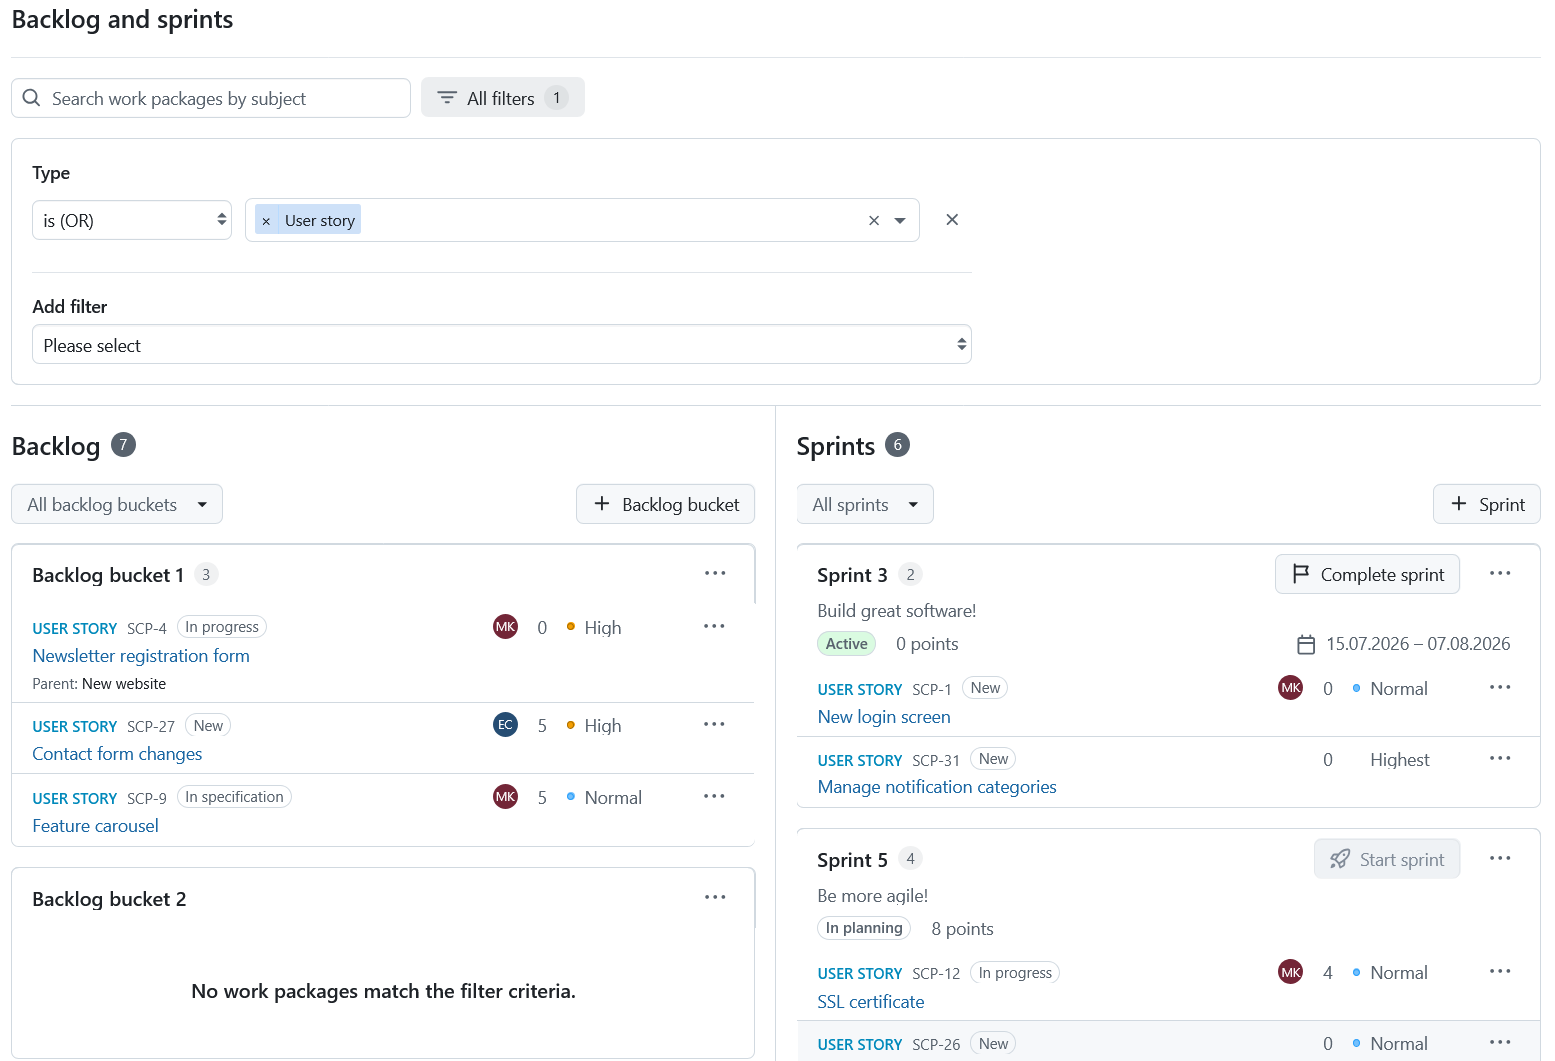Screen dimensions: 1555x1061
Task: Click the SCP-27 identifier
Action: click(151, 726)
